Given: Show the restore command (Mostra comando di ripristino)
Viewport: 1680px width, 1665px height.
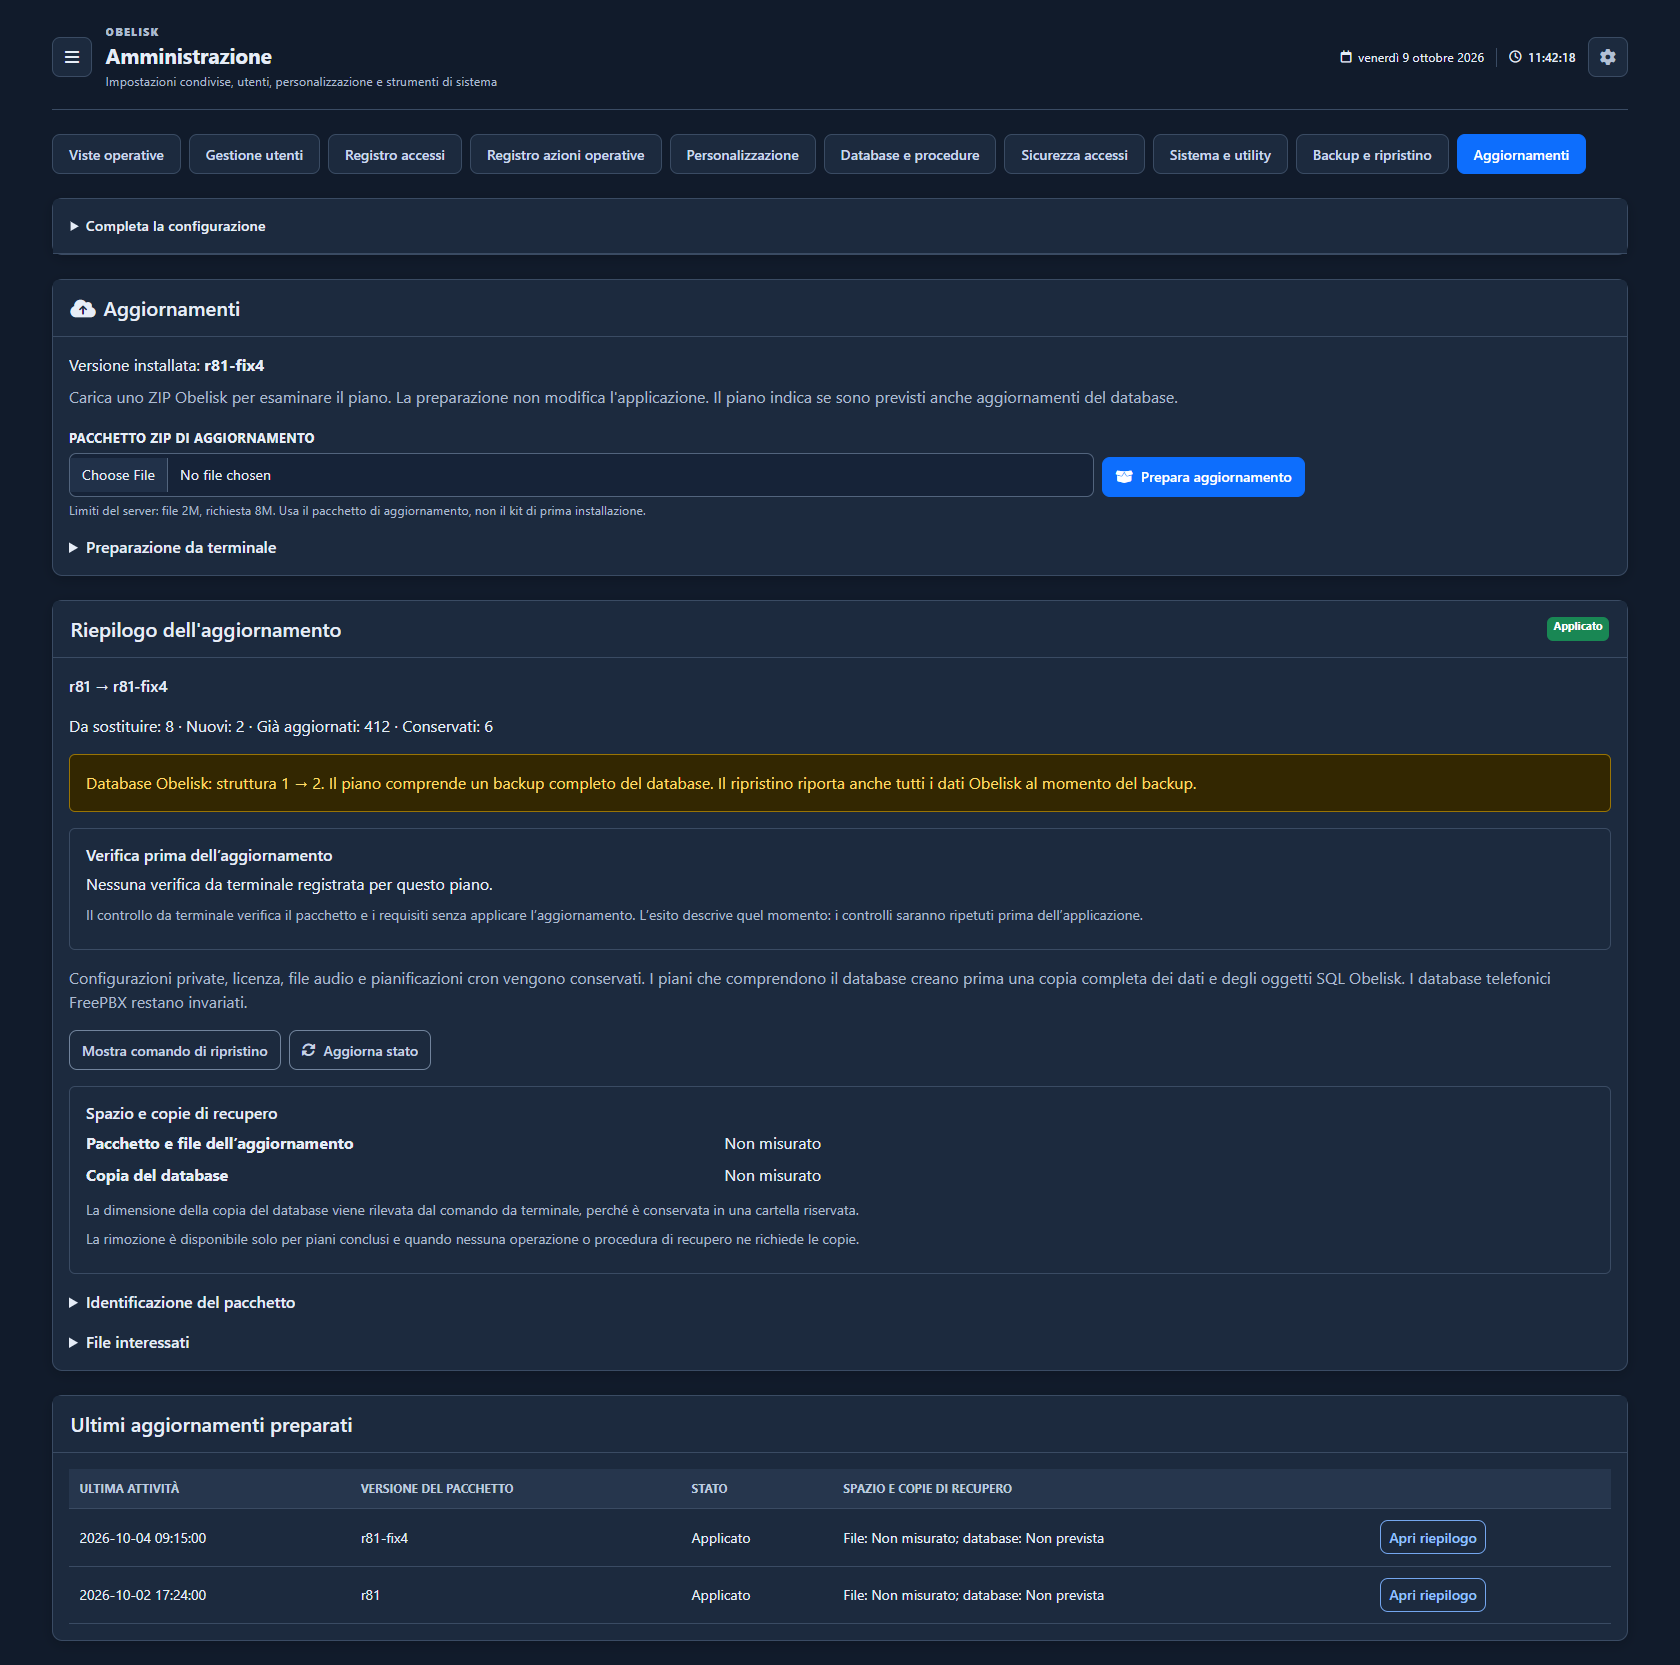Looking at the screenshot, I should pos(175,1050).
